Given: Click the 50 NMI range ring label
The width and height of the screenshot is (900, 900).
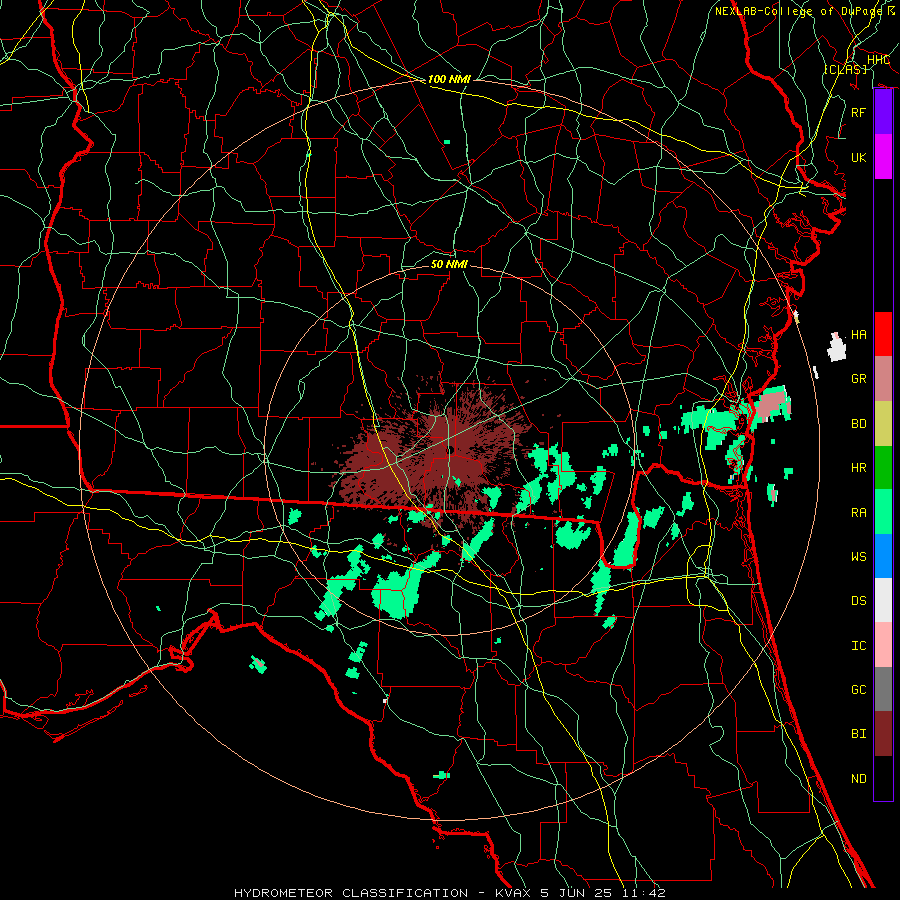Looking at the screenshot, I should coord(449,264).
